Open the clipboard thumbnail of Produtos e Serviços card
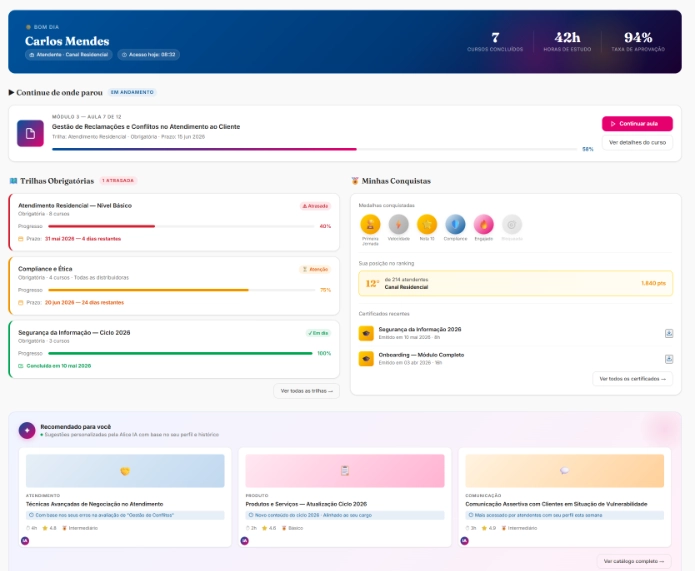Screen dimensions: 695x571 345,471
